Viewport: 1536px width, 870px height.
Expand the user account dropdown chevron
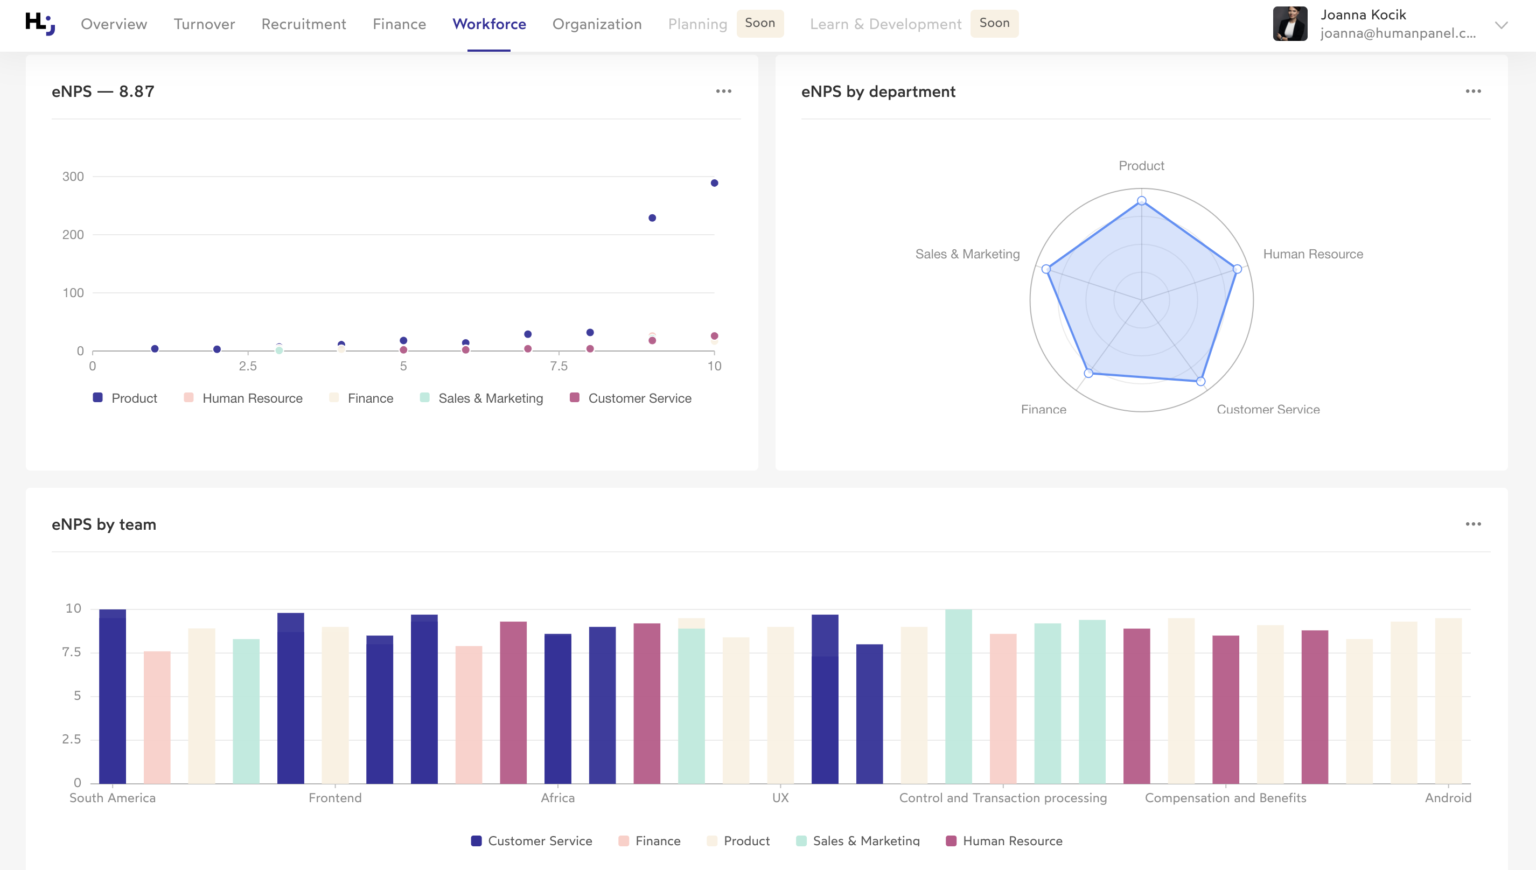(1501, 25)
